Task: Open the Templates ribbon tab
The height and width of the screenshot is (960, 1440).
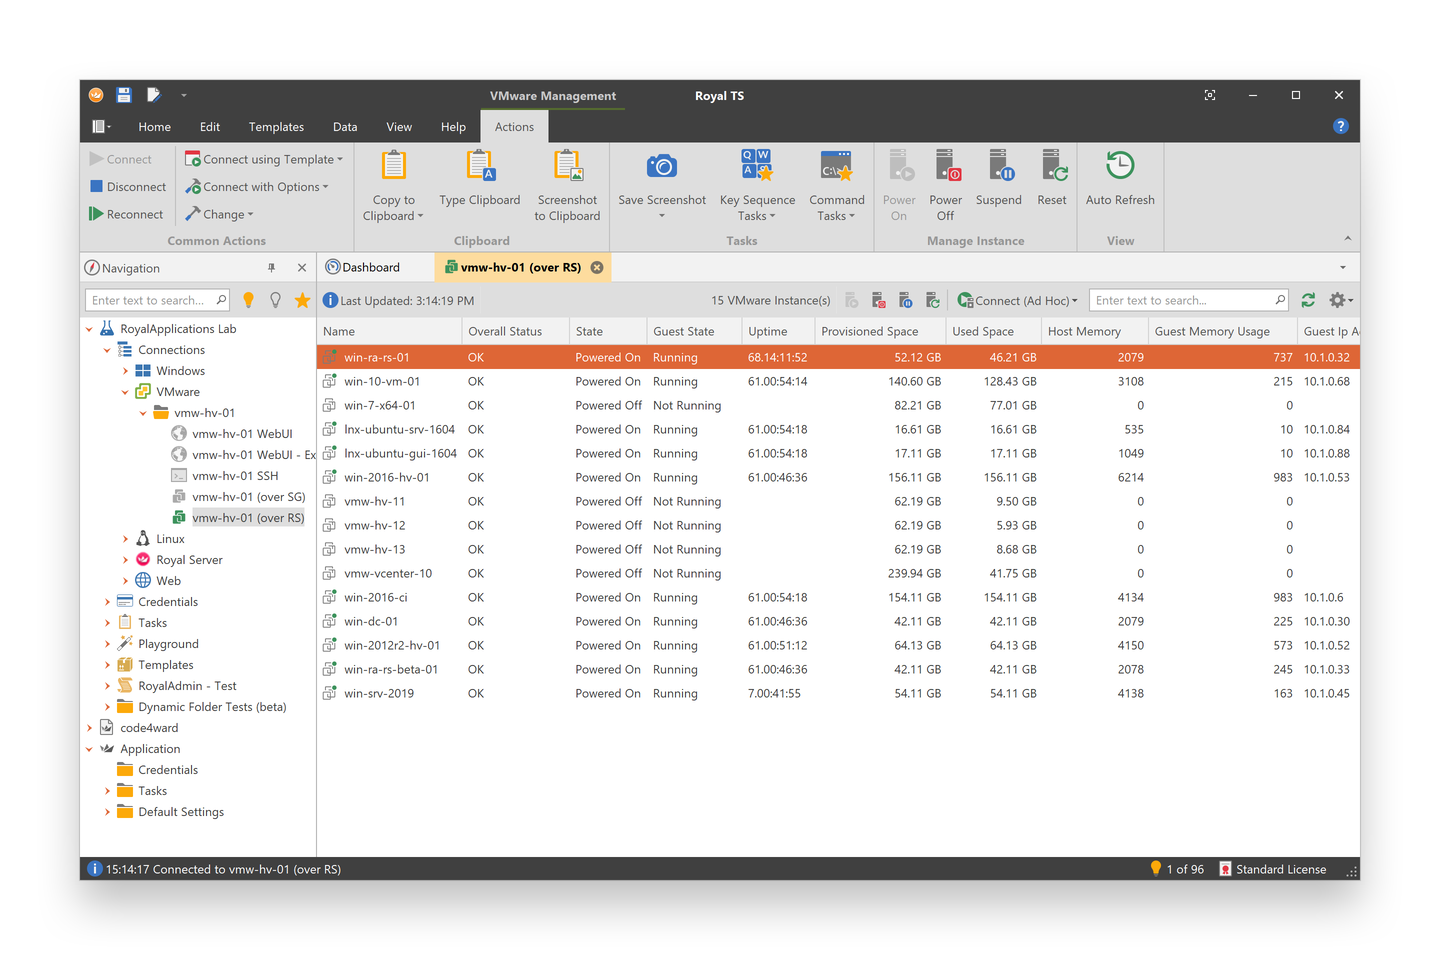Action: pyautogui.click(x=276, y=127)
